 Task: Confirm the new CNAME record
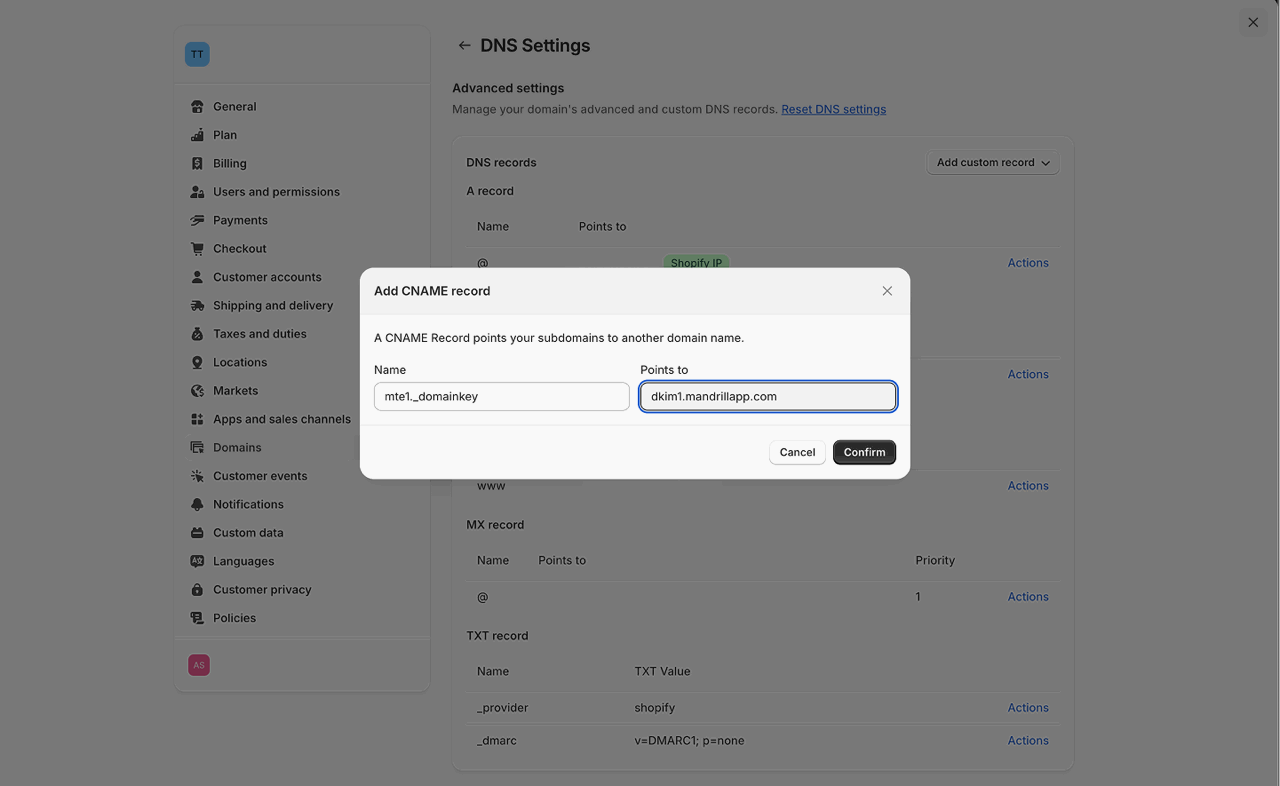click(x=864, y=453)
